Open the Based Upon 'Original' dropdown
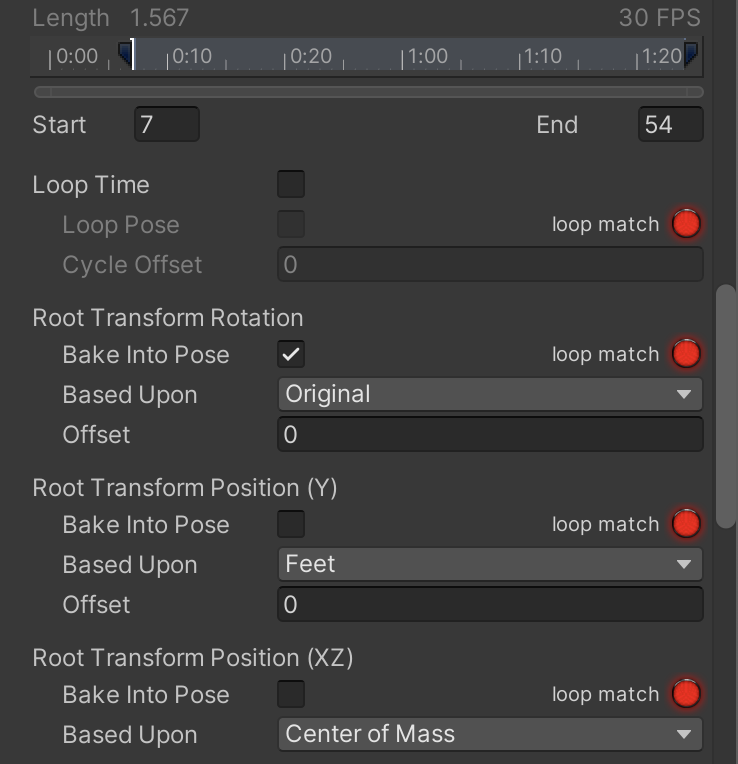Screen dimensions: 738x764 pos(489,394)
